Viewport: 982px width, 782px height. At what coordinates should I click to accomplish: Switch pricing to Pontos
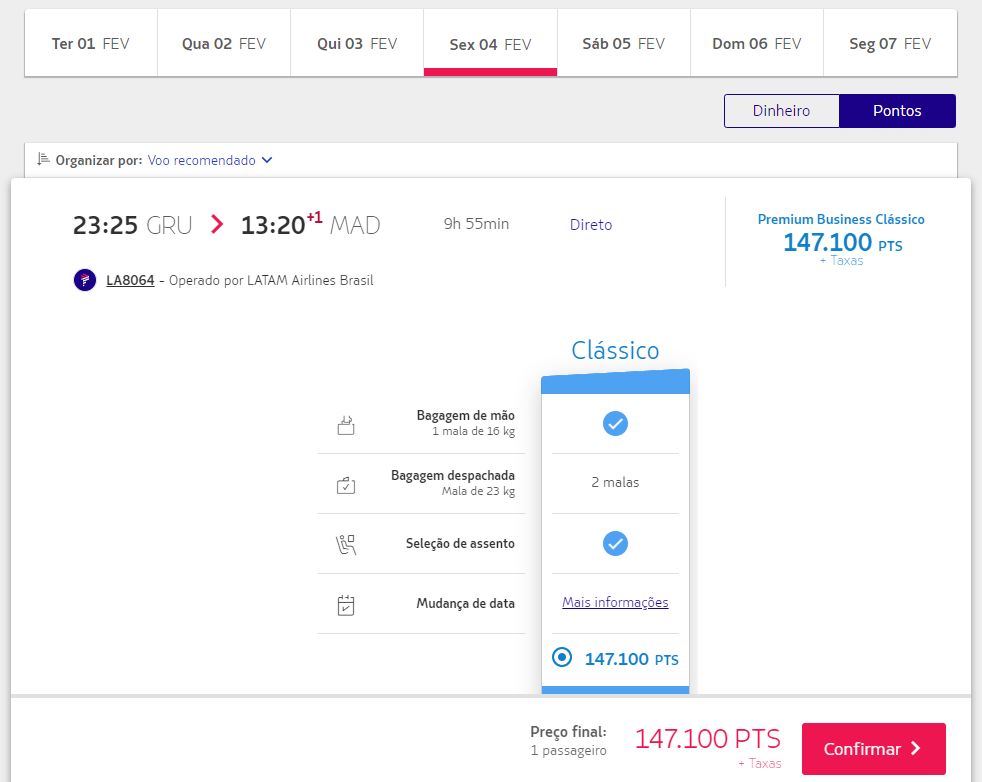click(897, 111)
